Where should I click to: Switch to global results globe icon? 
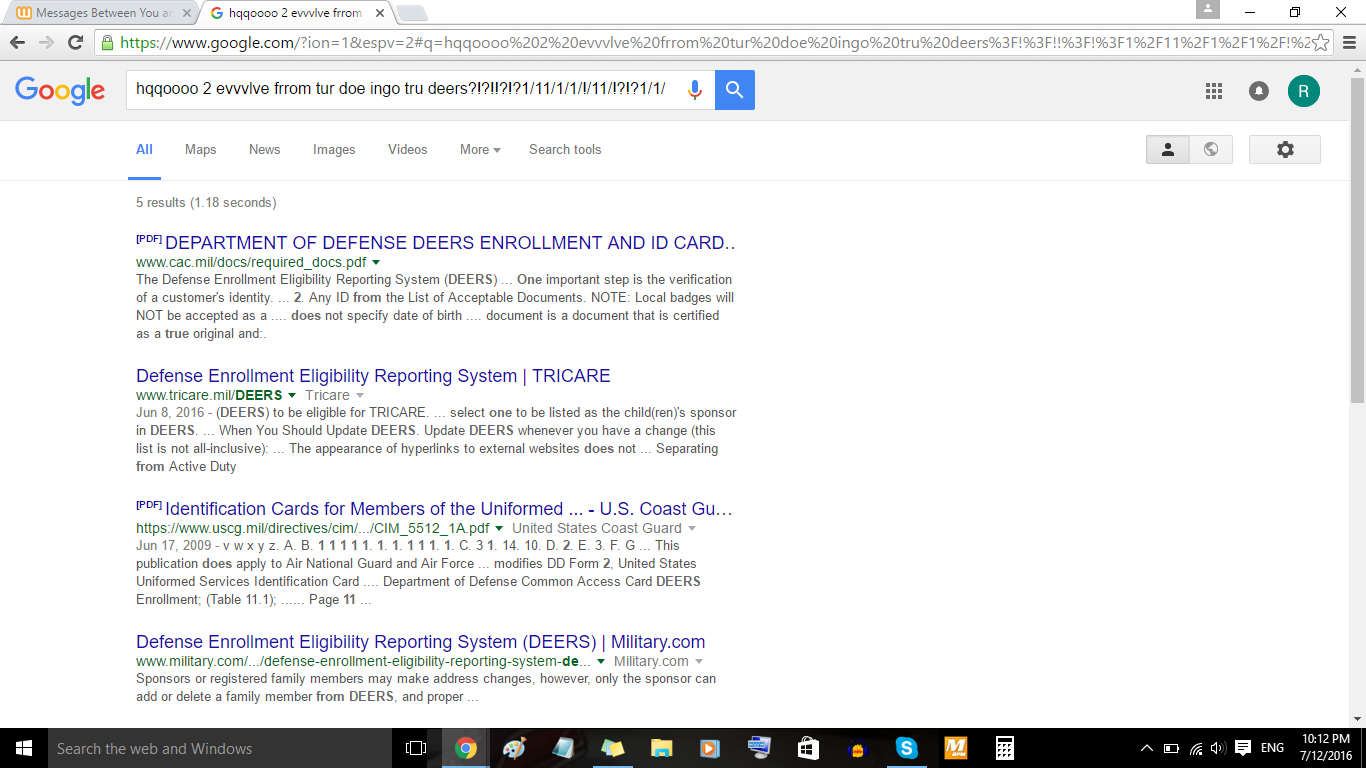pyautogui.click(x=1211, y=149)
